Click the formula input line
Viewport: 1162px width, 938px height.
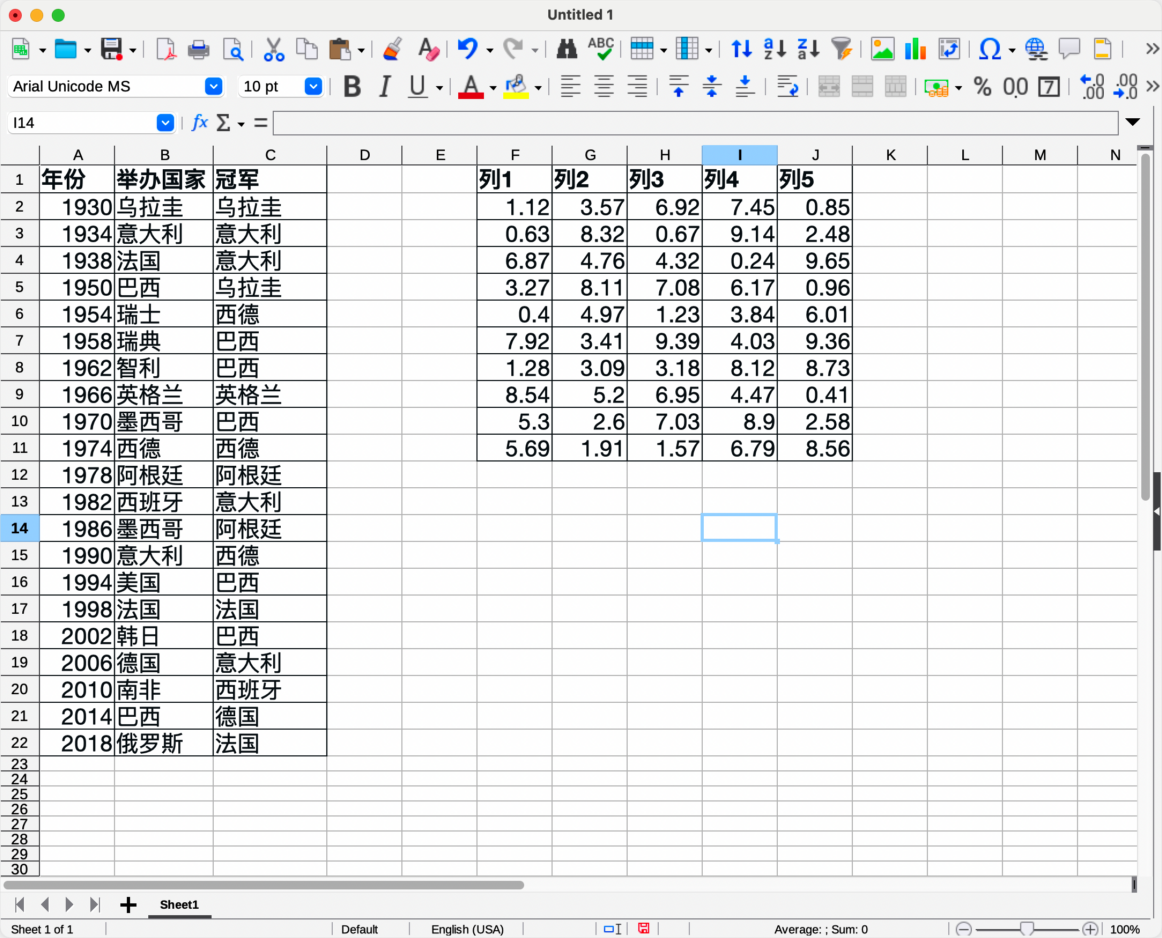[695, 123]
